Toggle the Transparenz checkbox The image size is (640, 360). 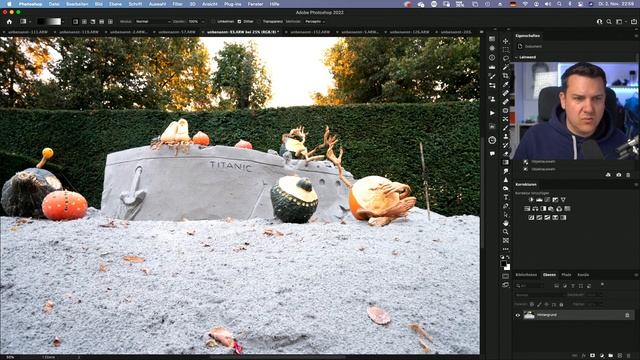click(x=260, y=21)
